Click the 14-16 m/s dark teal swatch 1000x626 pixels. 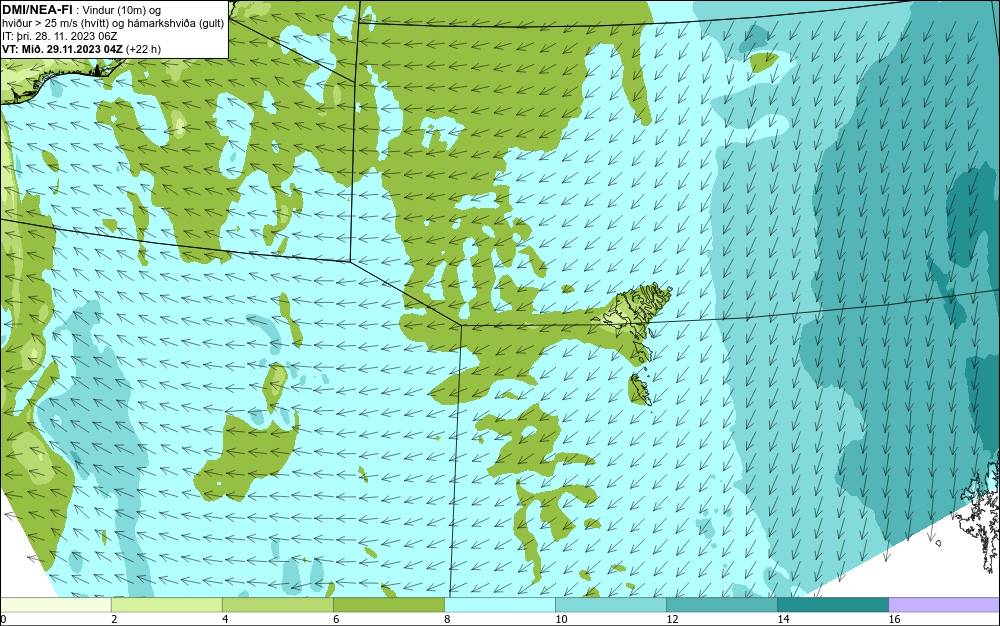[x=832, y=604]
